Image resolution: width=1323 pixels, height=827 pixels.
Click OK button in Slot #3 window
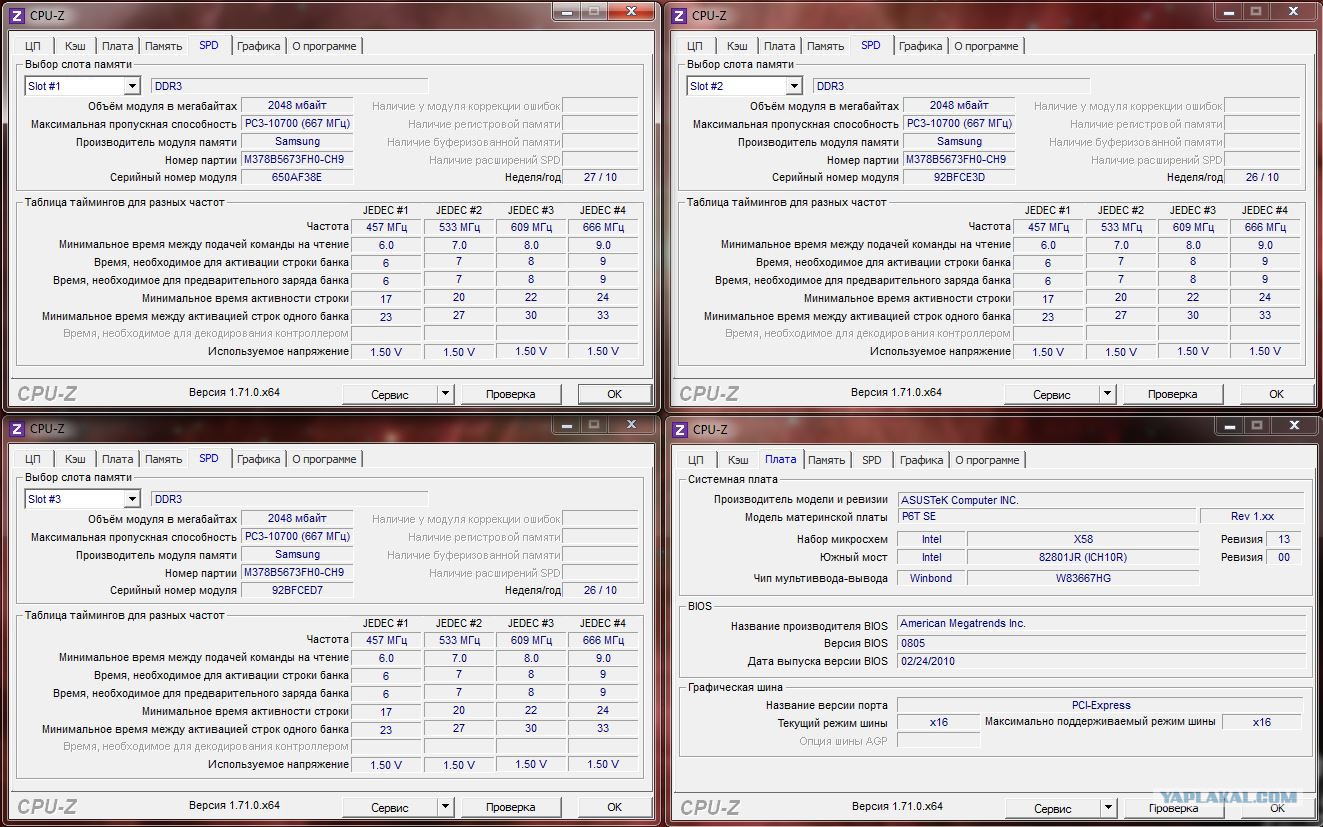coord(615,807)
